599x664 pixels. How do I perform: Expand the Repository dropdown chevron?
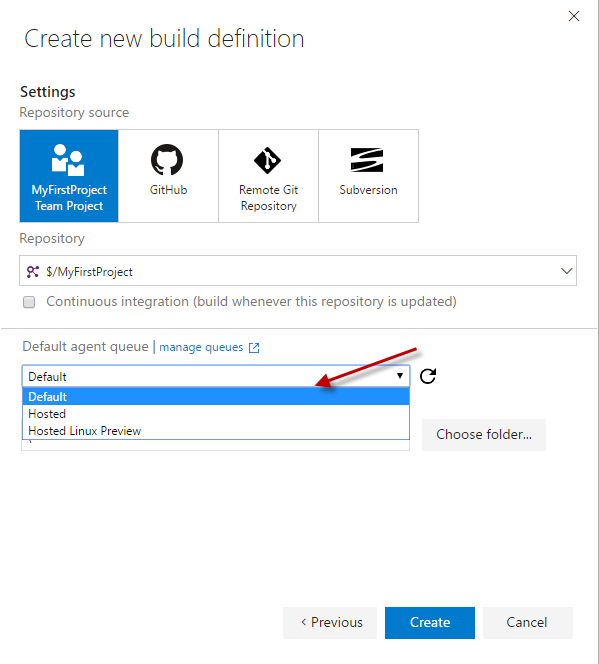tap(566, 271)
